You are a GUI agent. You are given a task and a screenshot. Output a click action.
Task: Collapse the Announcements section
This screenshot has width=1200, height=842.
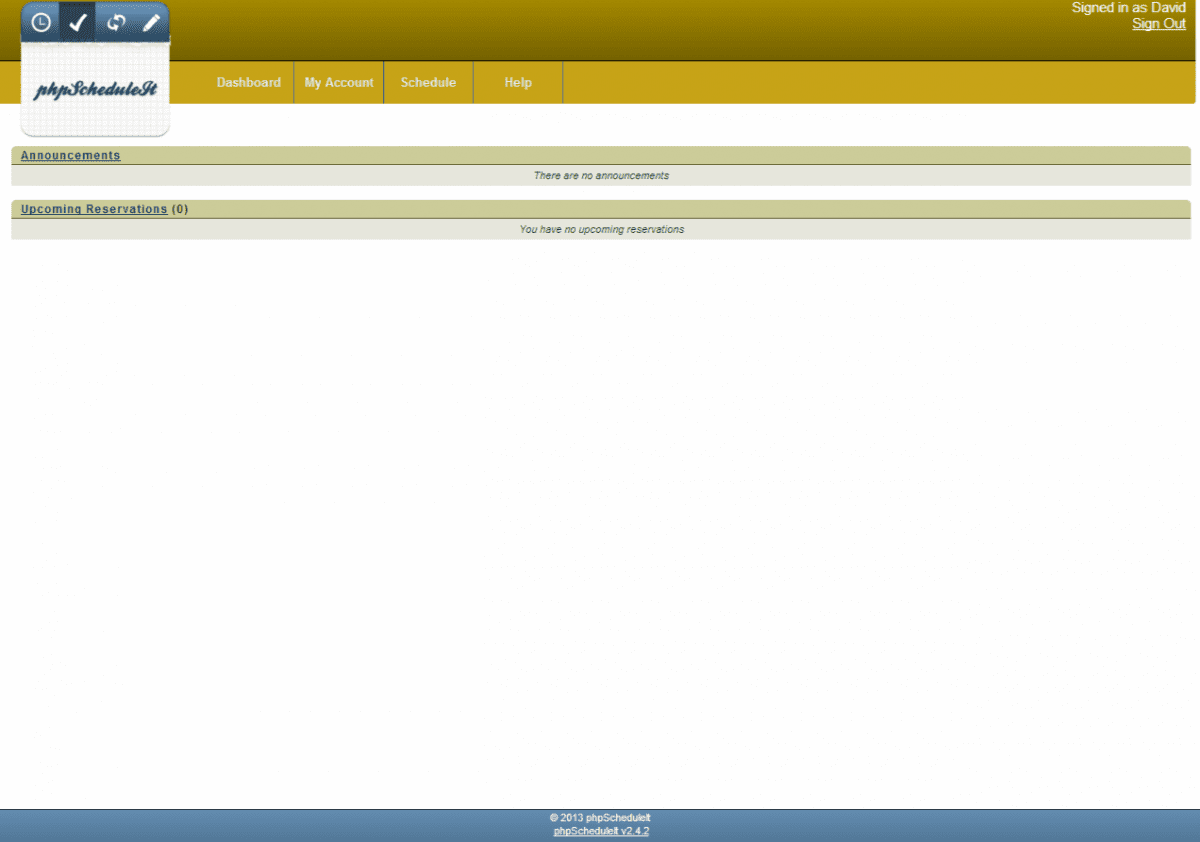(70, 156)
